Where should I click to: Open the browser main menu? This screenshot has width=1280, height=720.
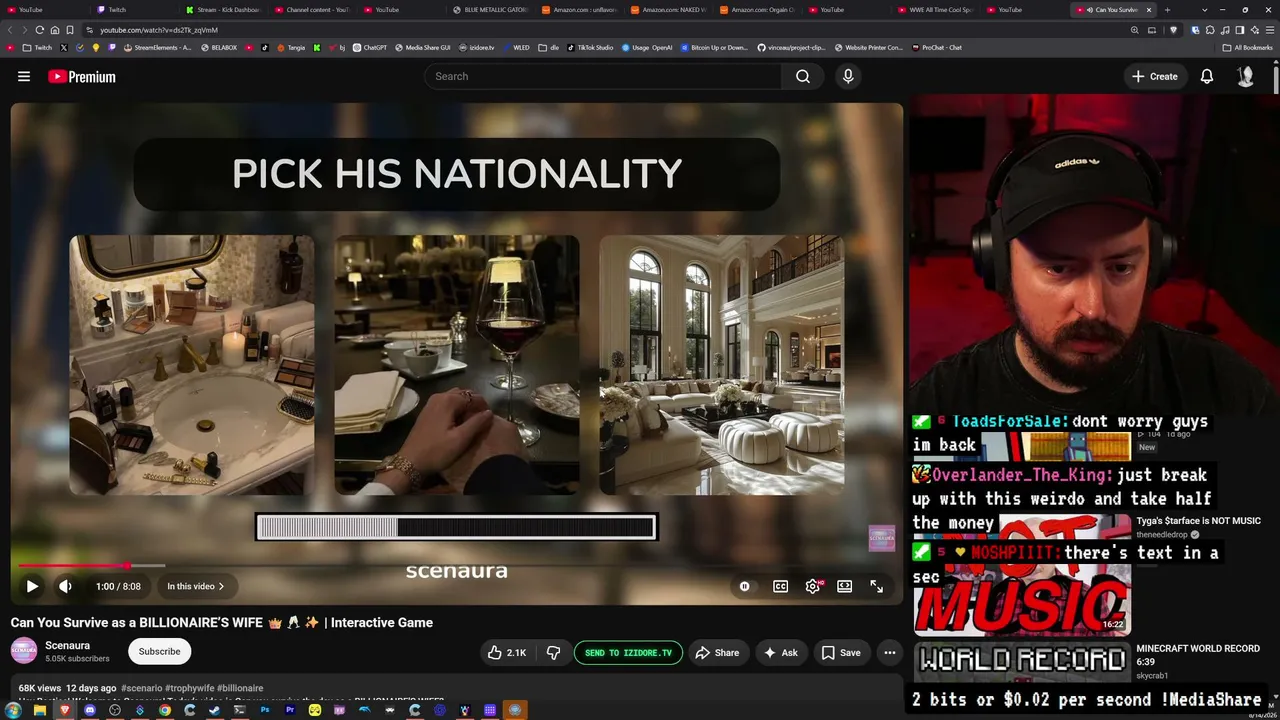[x=1269, y=30]
